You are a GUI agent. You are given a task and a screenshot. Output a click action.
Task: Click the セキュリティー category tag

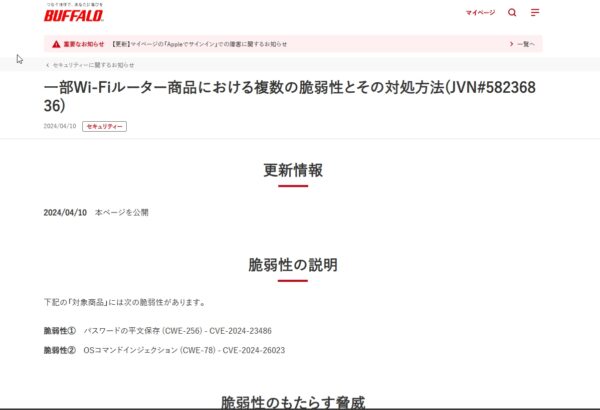click(x=104, y=126)
